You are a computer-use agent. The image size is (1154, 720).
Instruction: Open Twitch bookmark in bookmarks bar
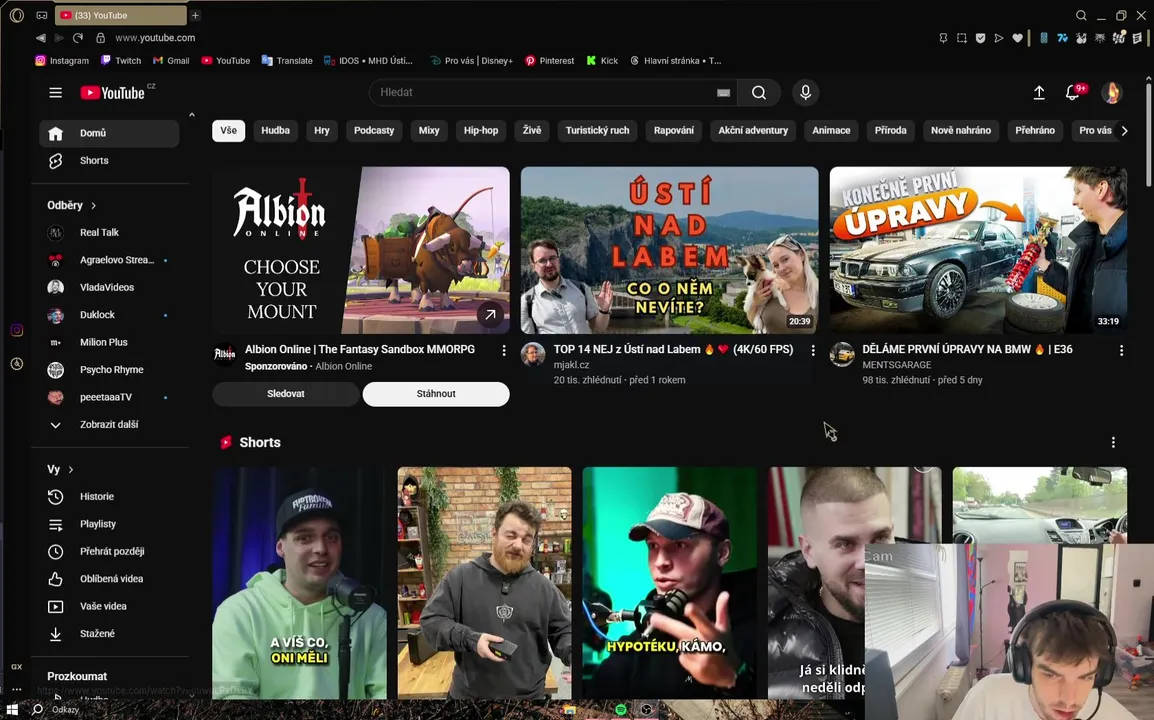click(121, 61)
